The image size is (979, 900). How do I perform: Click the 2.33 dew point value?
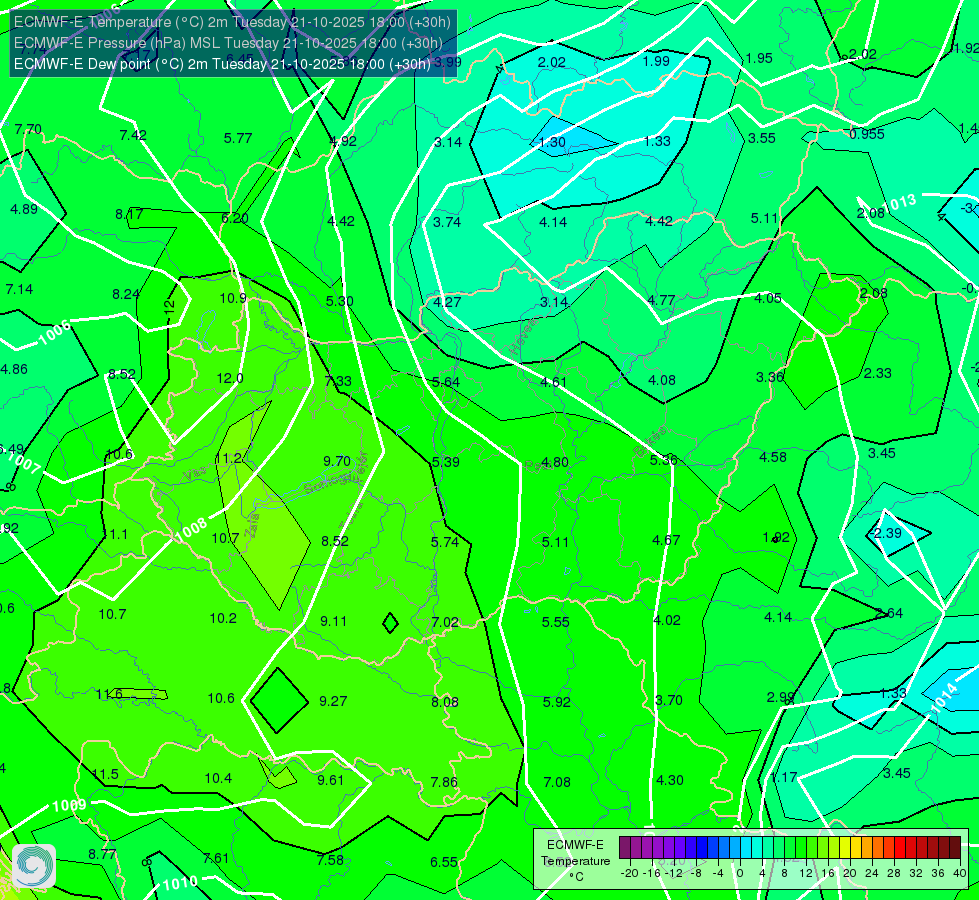coord(877,373)
